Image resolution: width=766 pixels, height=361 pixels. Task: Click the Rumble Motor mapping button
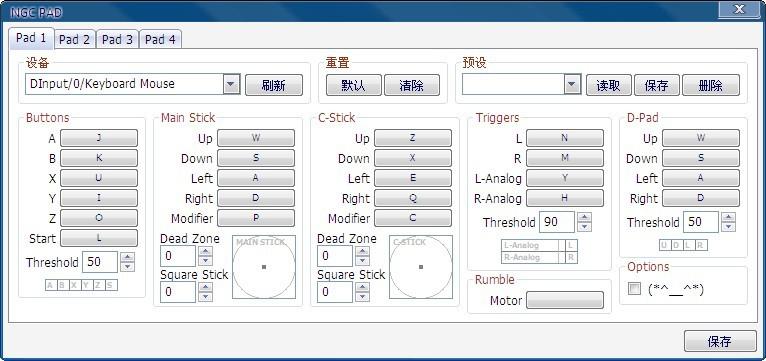565,300
